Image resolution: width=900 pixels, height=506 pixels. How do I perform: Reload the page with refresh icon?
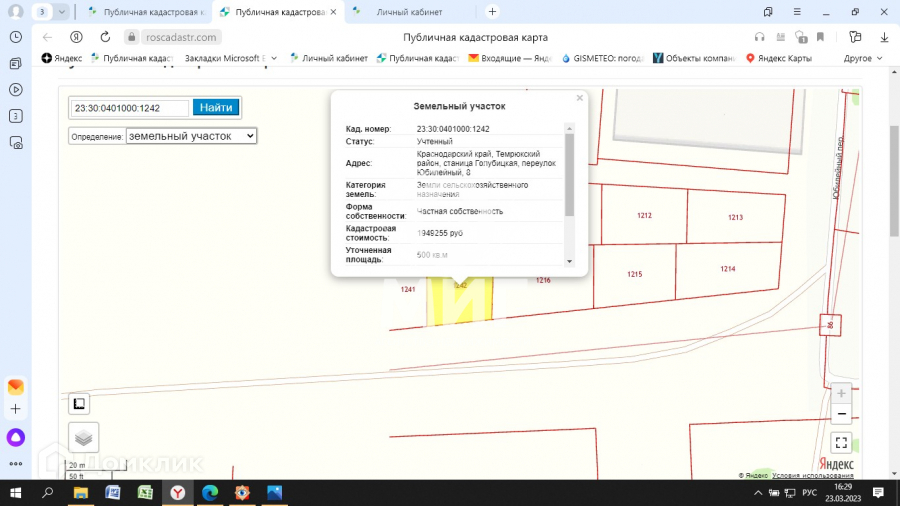tap(105, 37)
